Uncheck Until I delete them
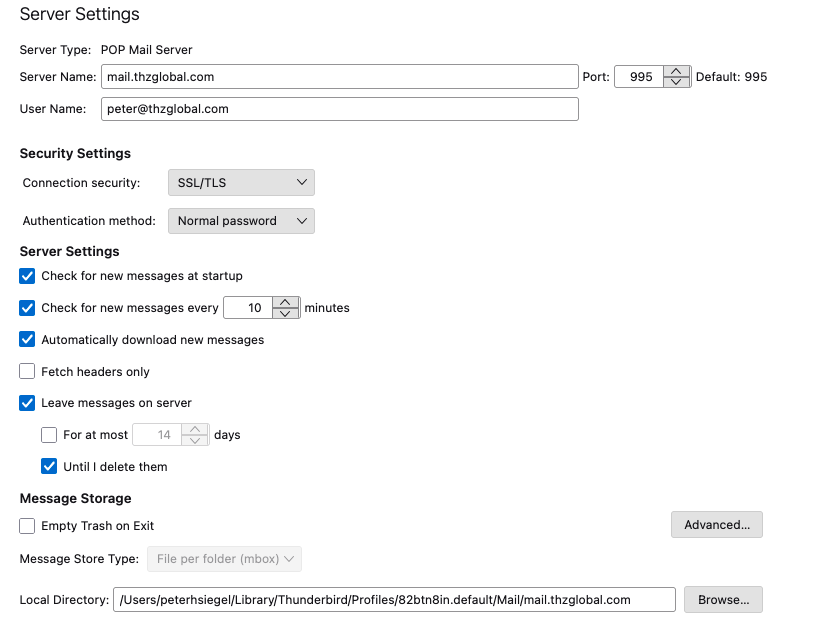821x628 pixels. click(49, 467)
